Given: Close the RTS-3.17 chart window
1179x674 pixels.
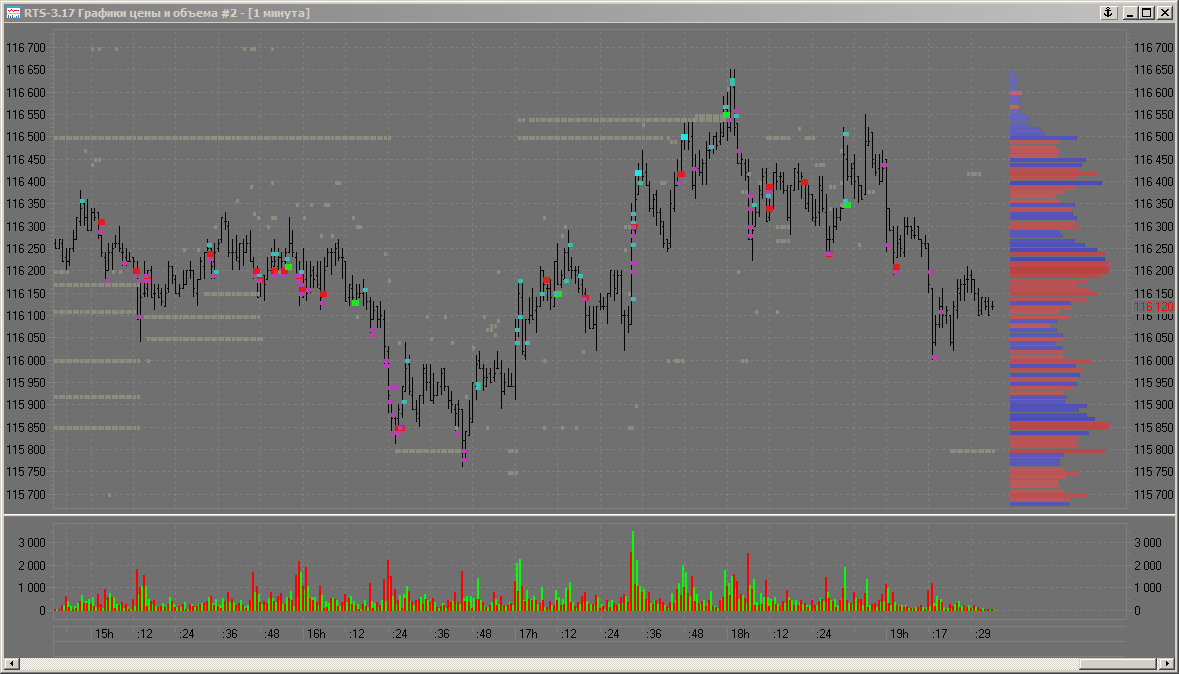Looking at the screenshot, I should pyautogui.click(x=1163, y=13).
